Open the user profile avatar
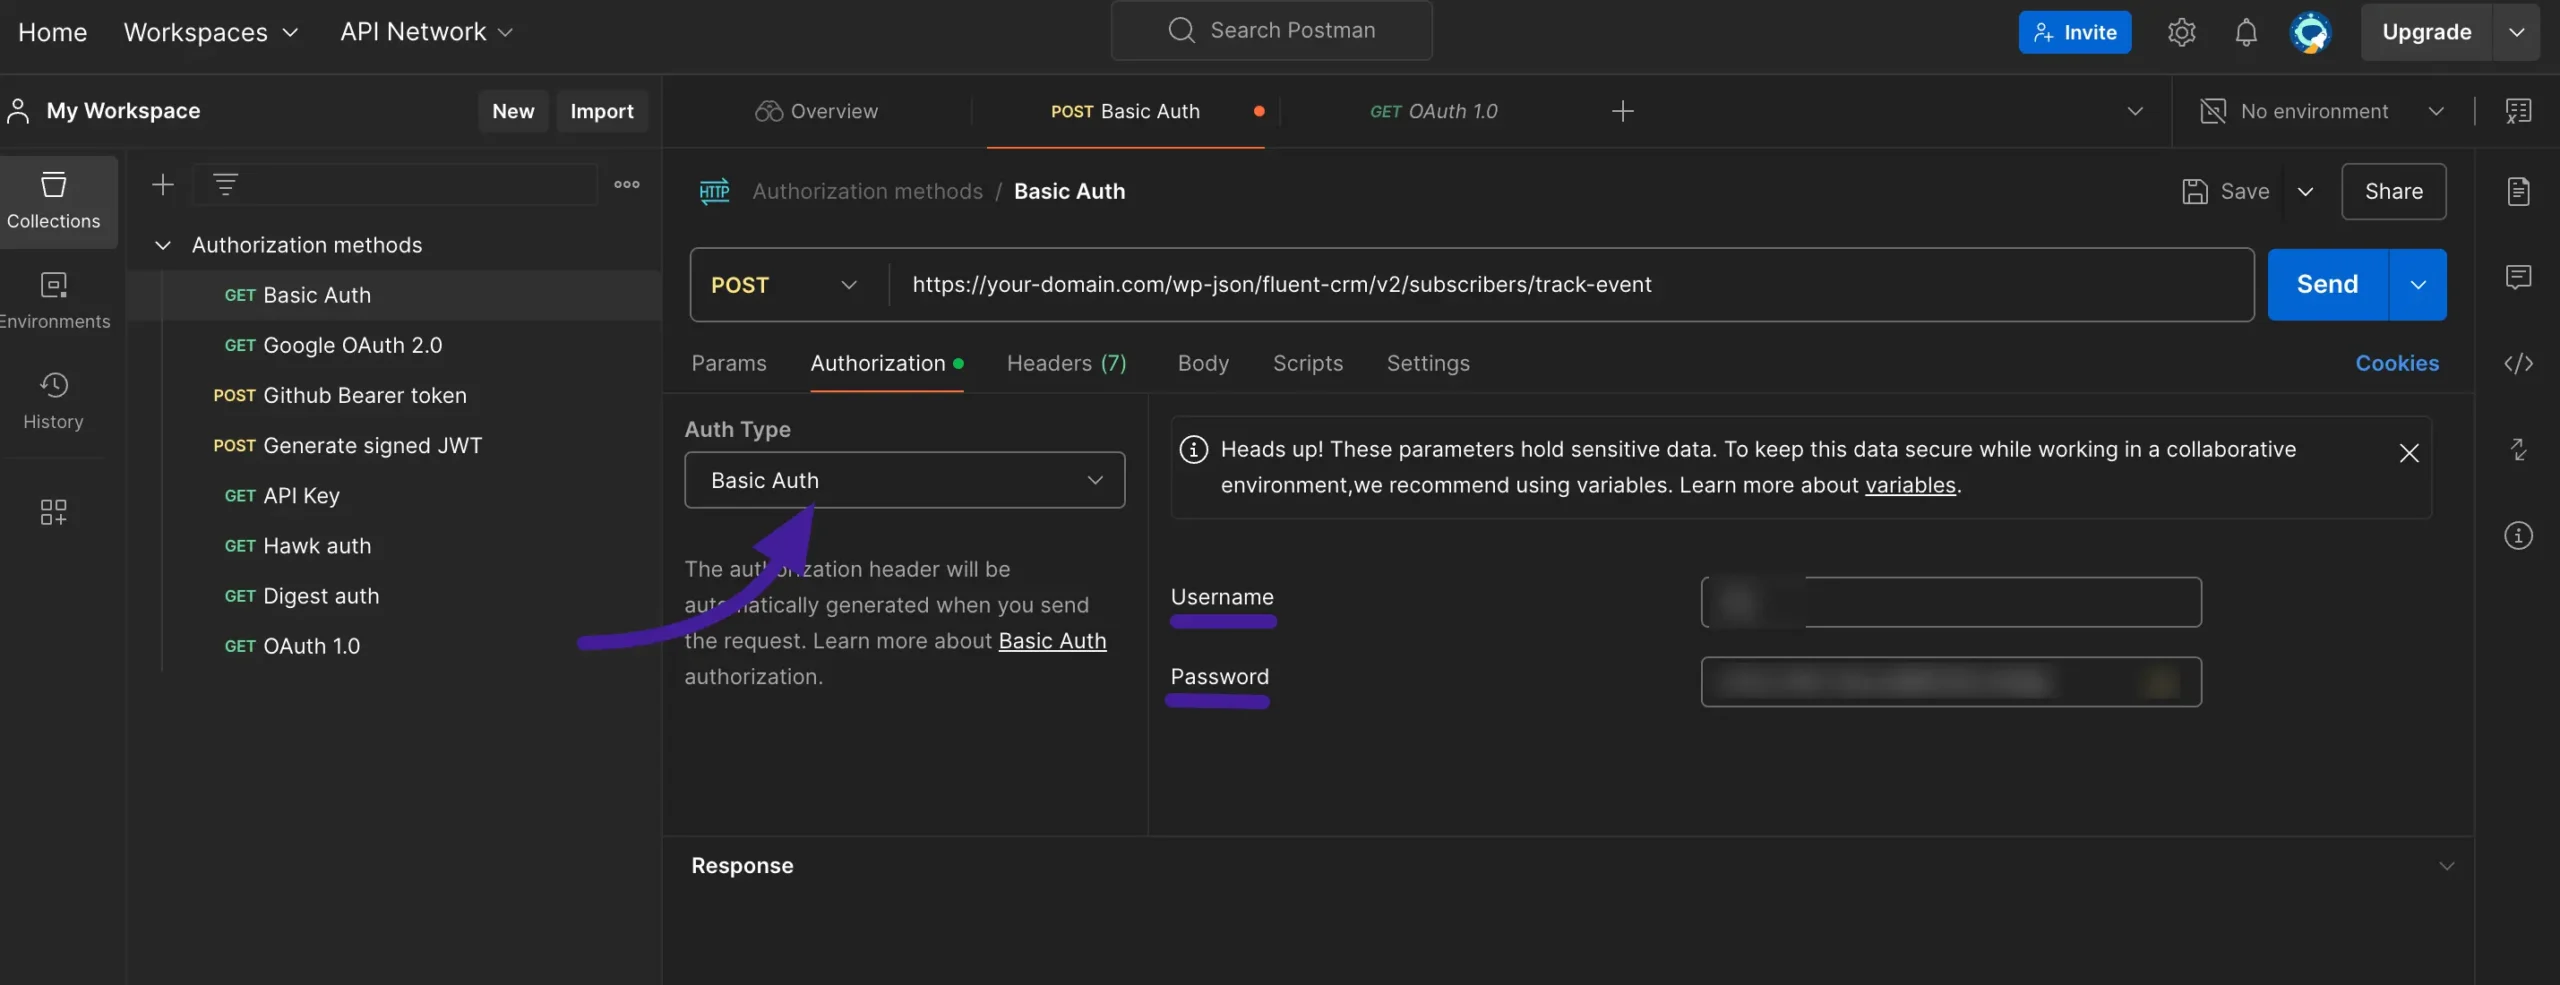 click(2310, 32)
